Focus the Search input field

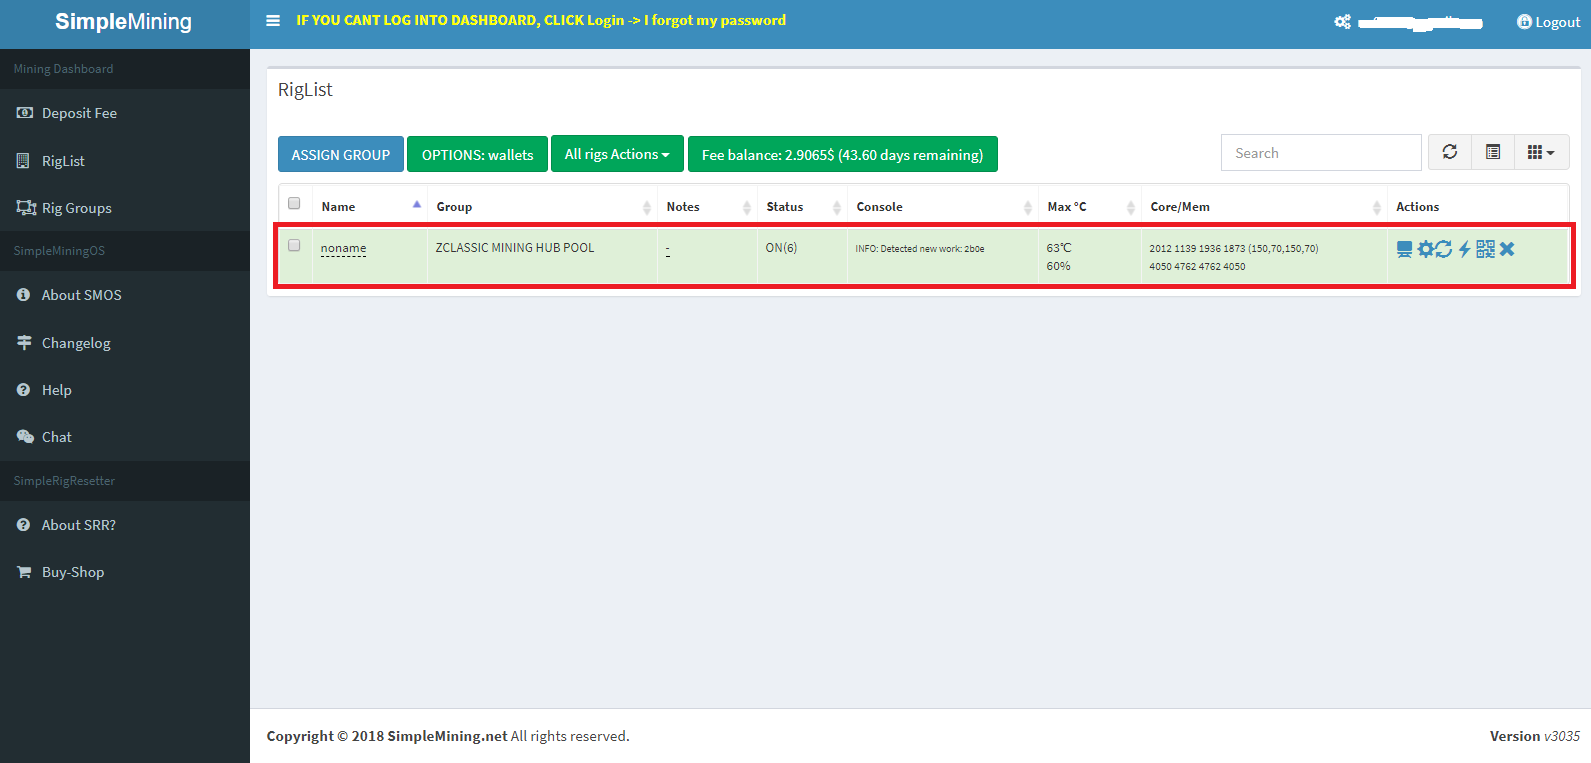1321,153
